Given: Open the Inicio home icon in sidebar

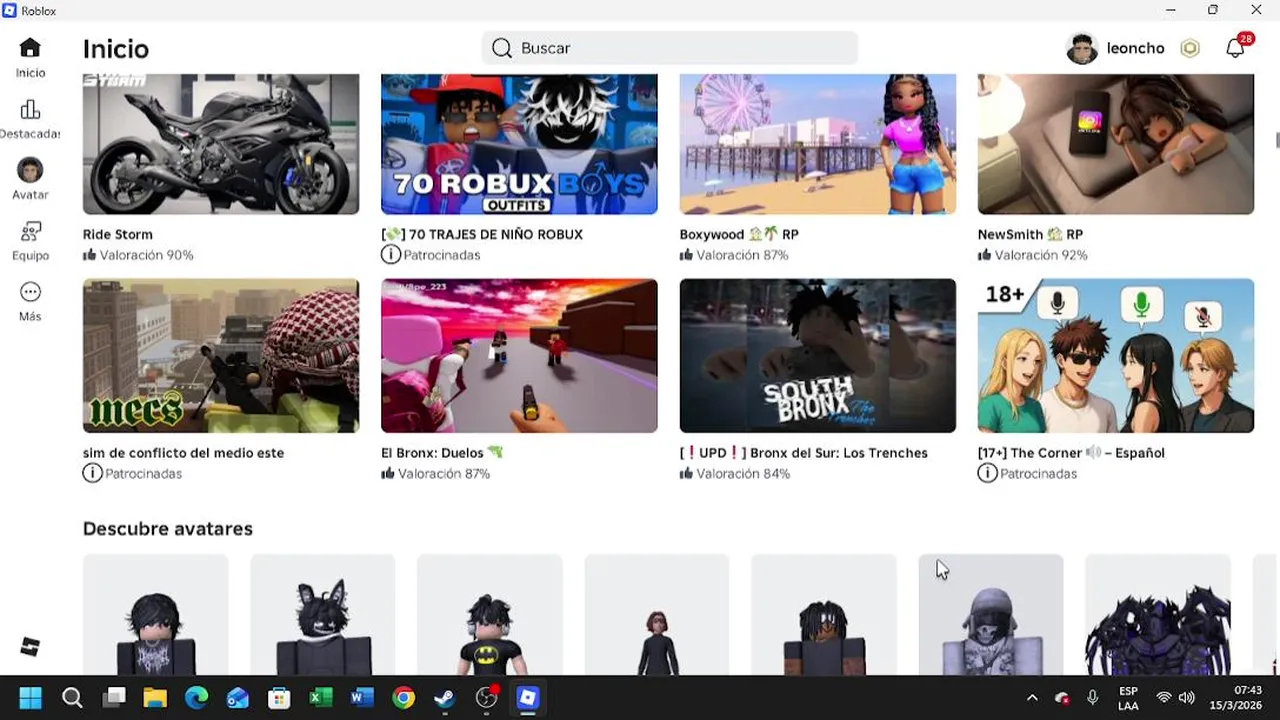Looking at the screenshot, I should 30,48.
